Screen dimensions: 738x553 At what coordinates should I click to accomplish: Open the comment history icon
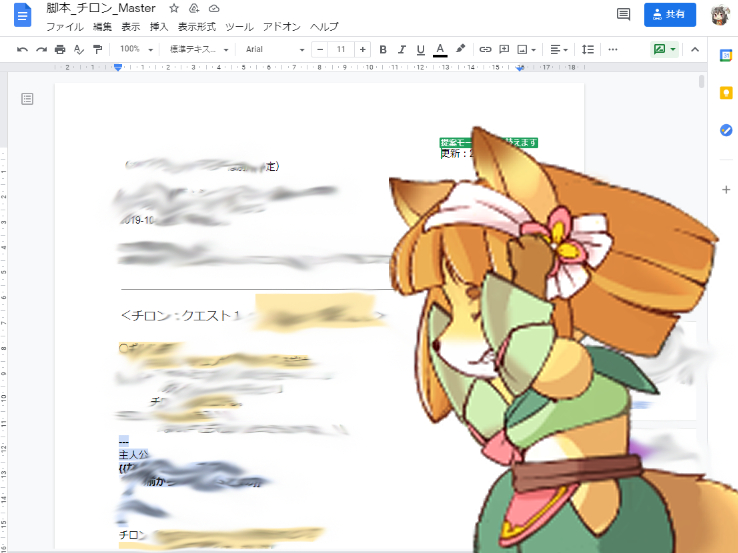pyautogui.click(x=624, y=14)
